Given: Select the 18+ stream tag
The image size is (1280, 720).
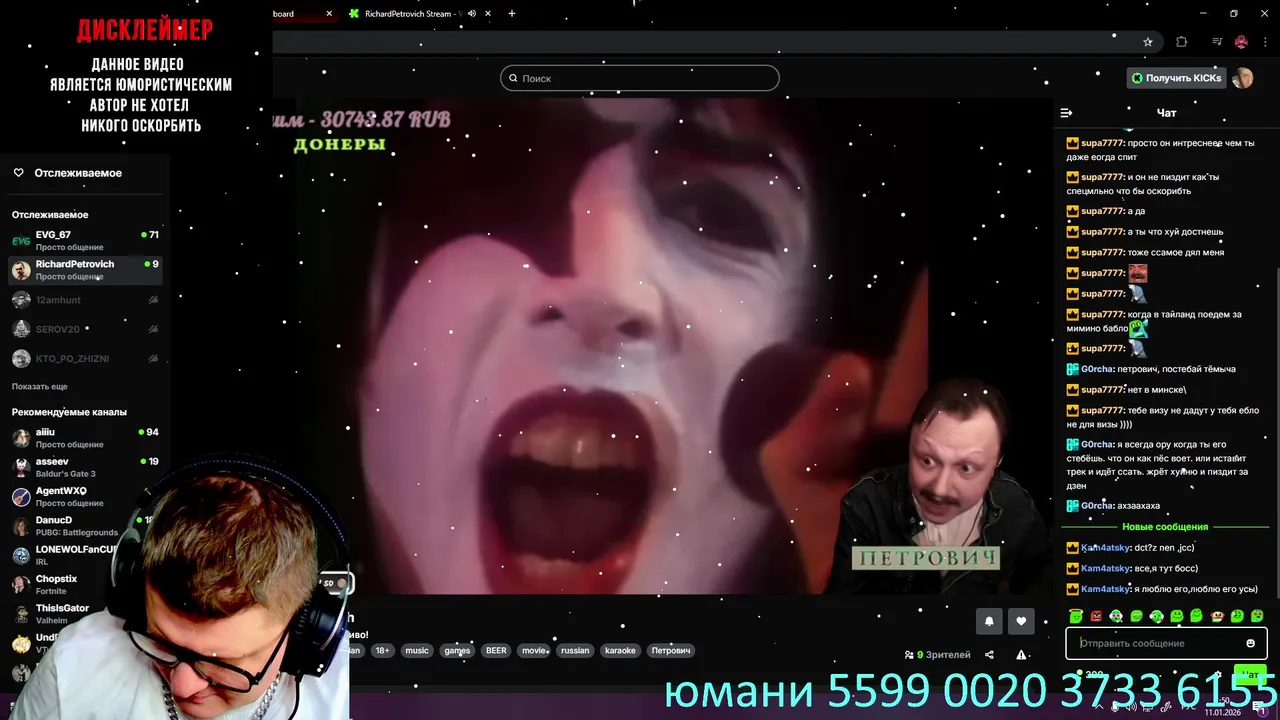Looking at the screenshot, I should tap(382, 650).
